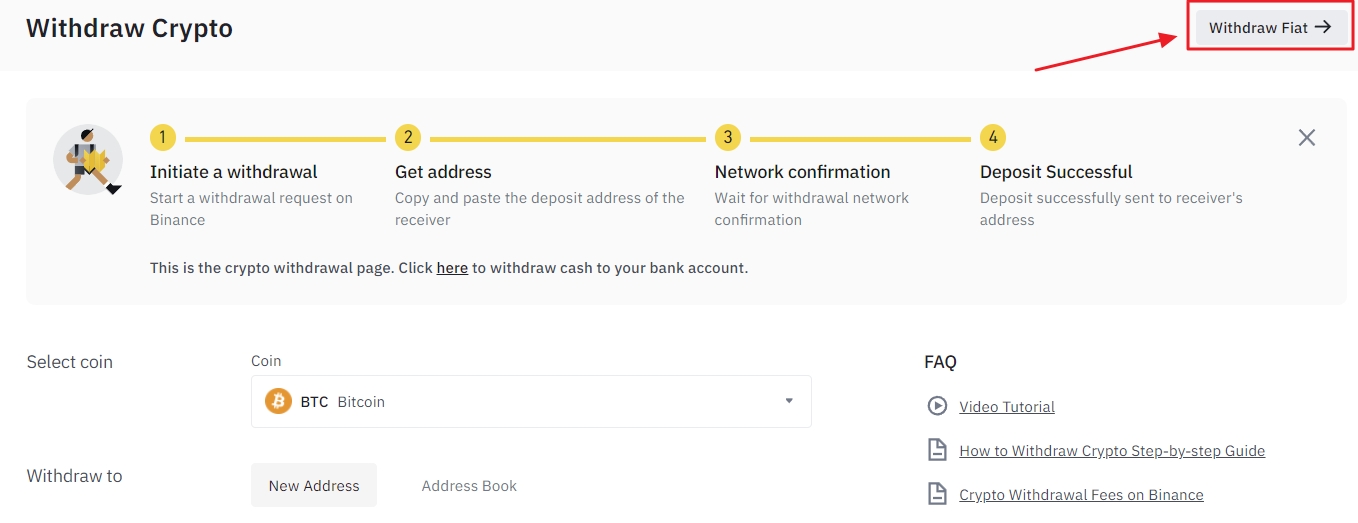The width and height of the screenshot is (1358, 523).
Task: Click the arrow in Withdraw Fiat button
Action: [1323, 28]
